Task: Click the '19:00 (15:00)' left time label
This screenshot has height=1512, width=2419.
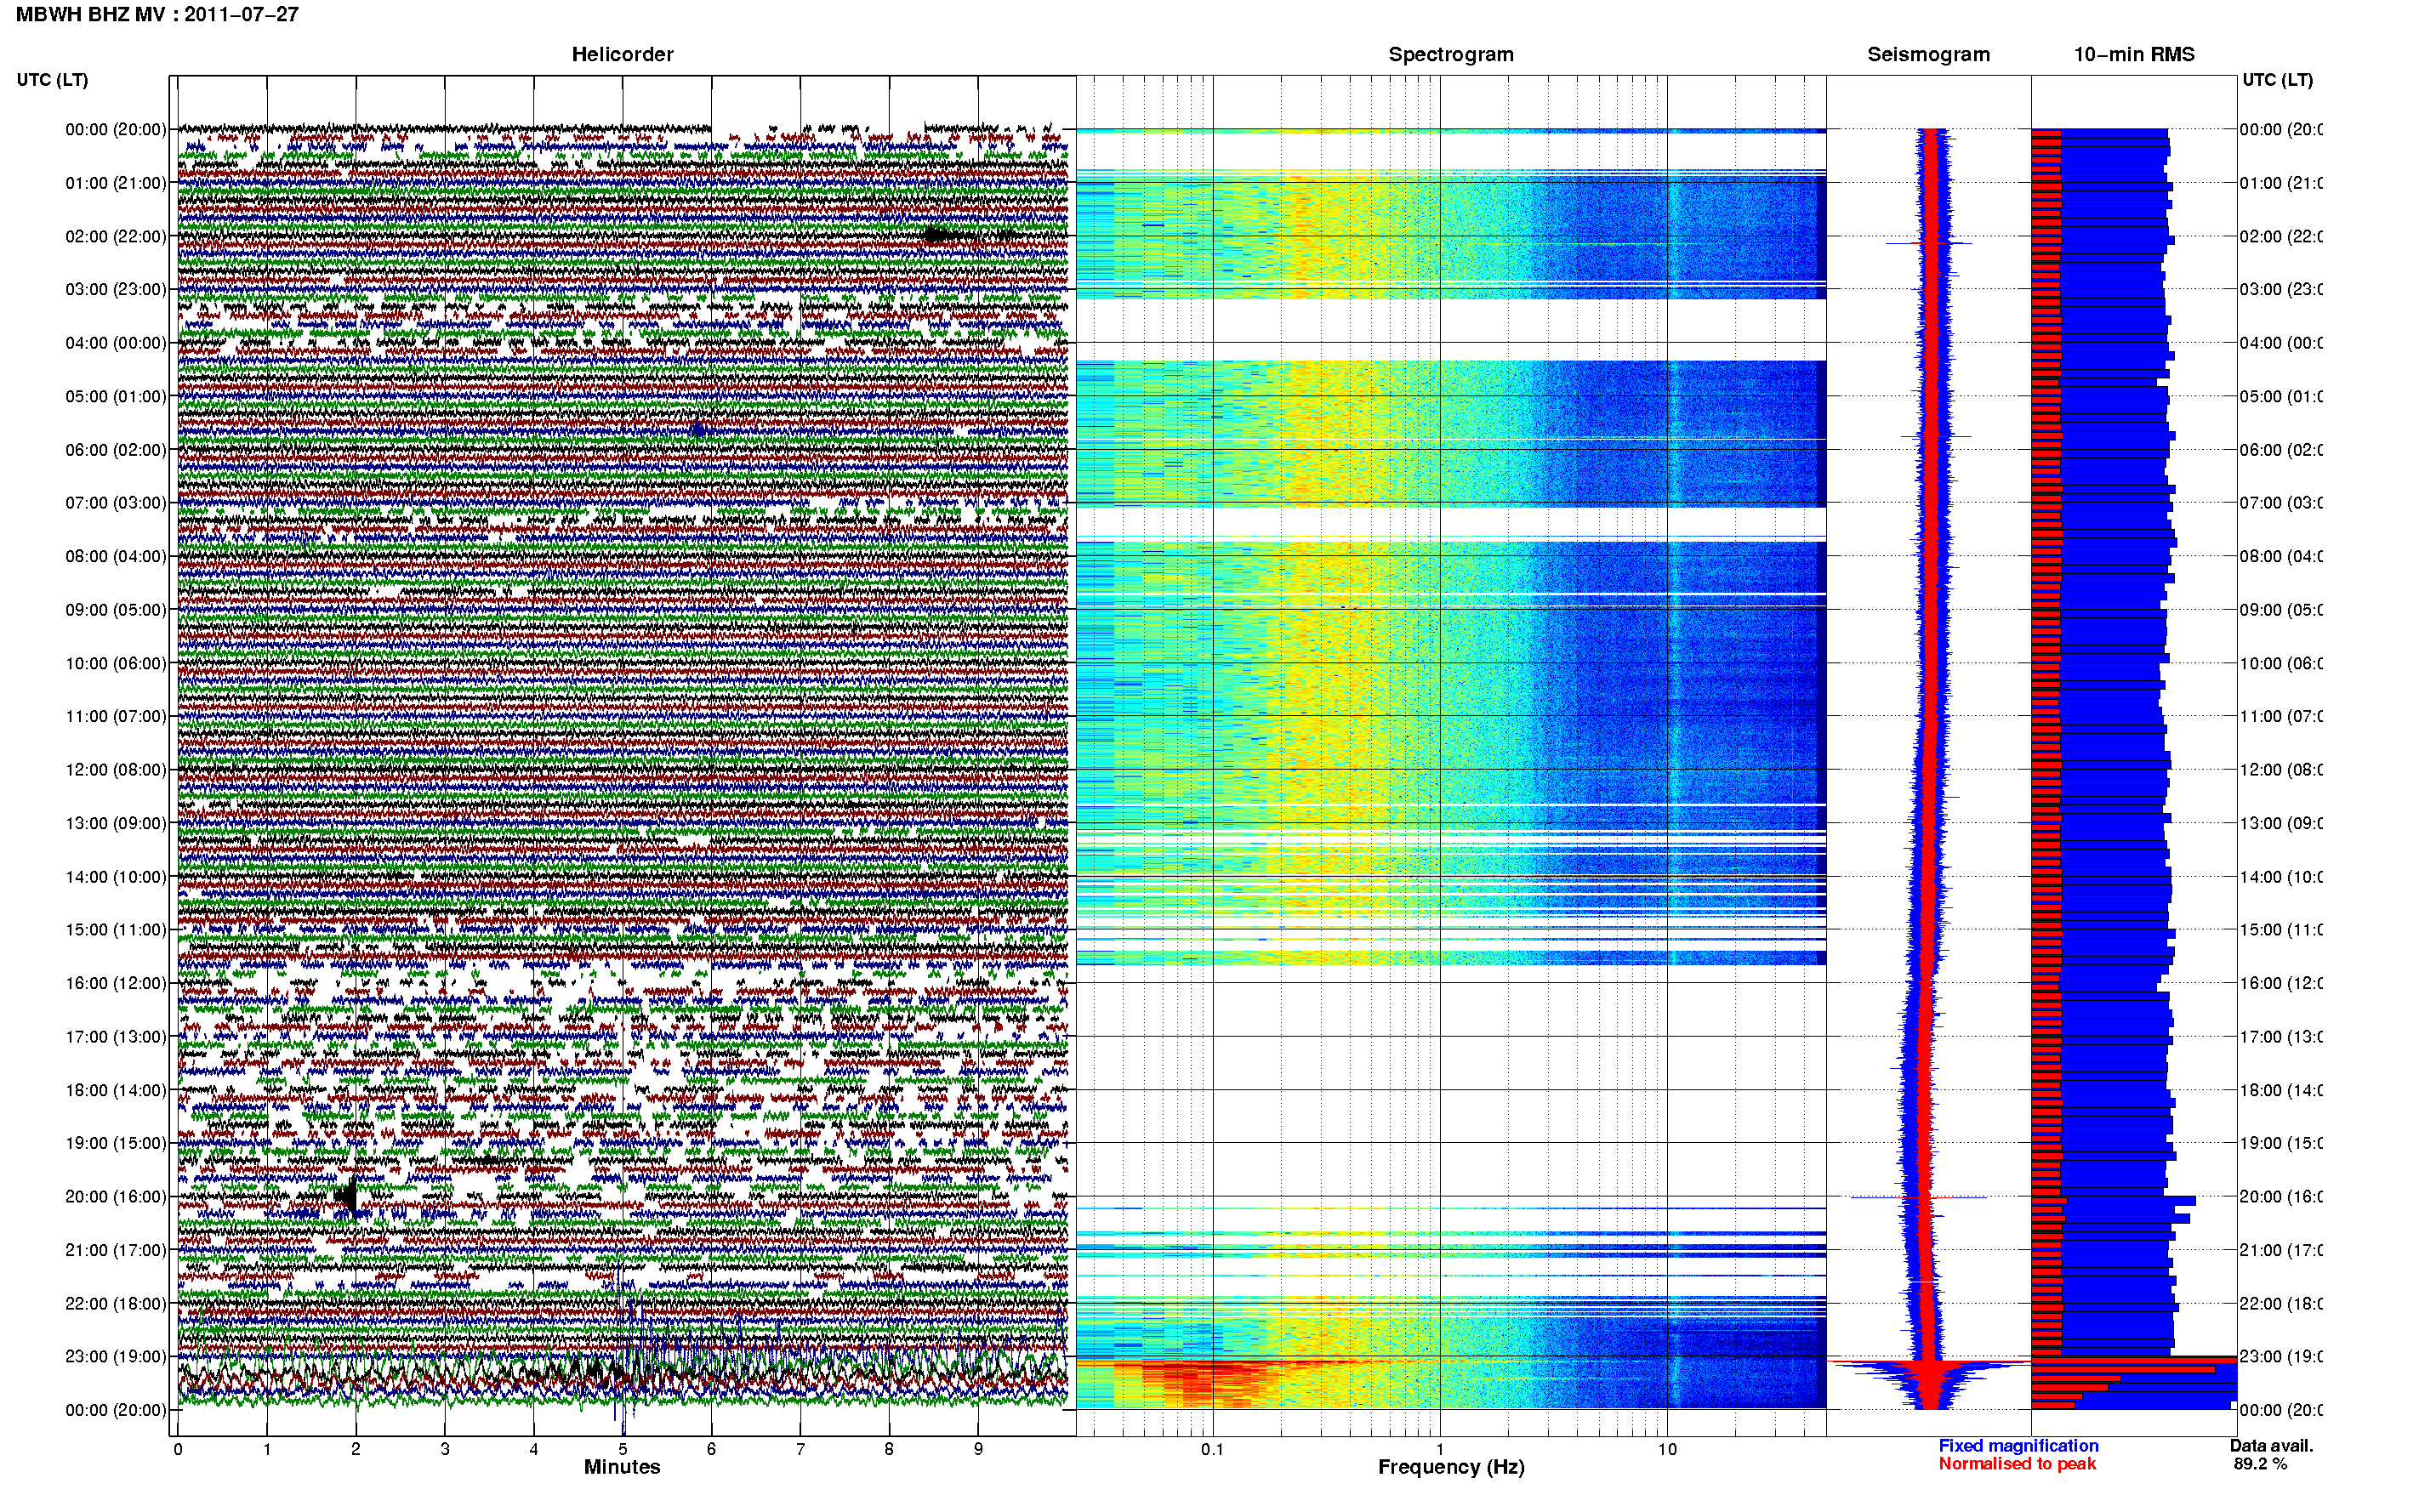Action: 116,1143
